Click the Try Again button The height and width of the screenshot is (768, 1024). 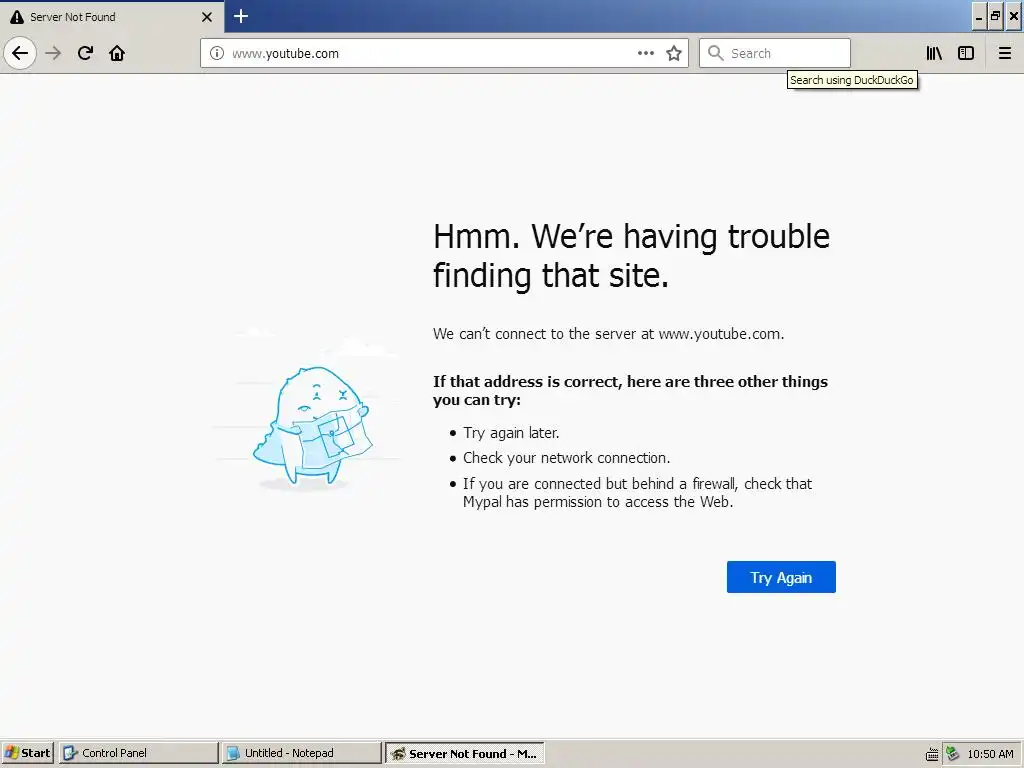(781, 577)
